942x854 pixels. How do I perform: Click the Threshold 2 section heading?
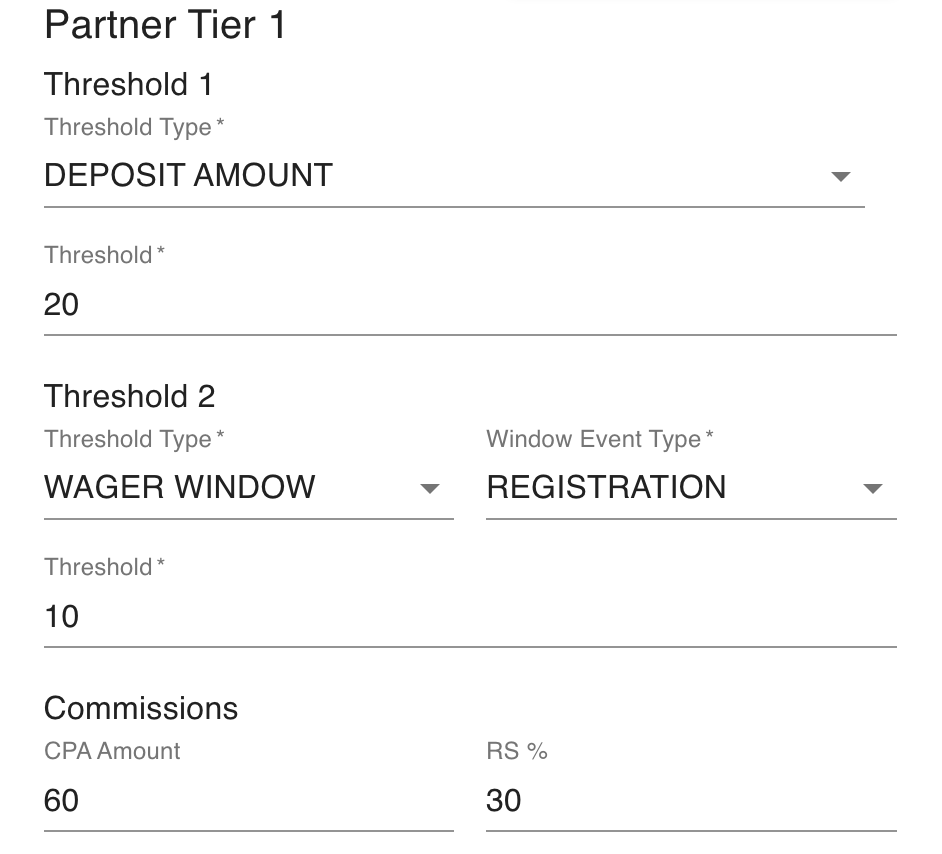click(x=129, y=396)
